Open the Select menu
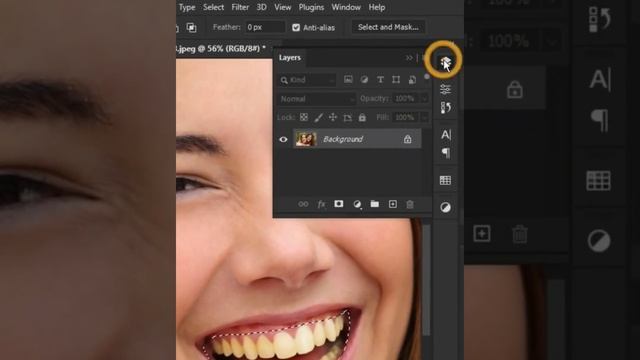This screenshot has height=360, width=640. 213,7
